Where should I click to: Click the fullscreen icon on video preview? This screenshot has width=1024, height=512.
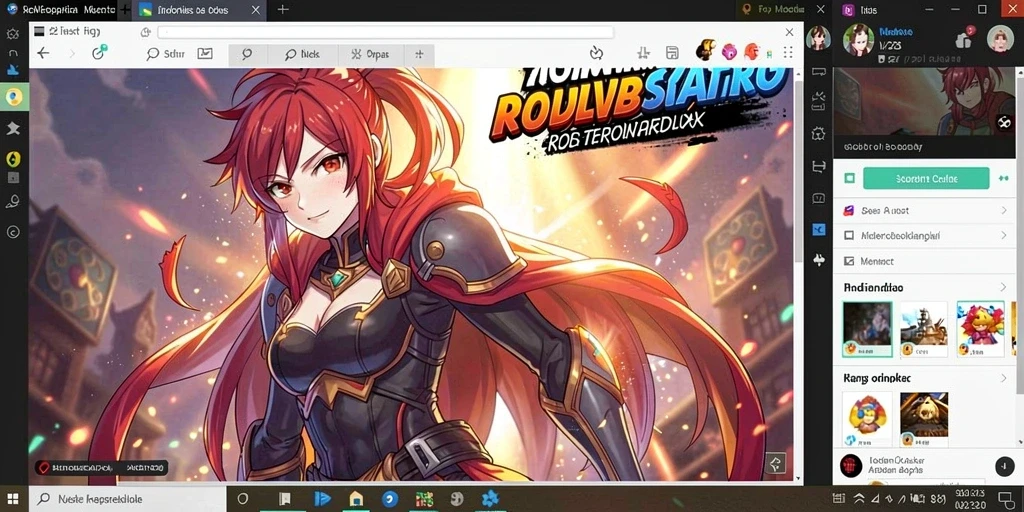[1004, 121]
